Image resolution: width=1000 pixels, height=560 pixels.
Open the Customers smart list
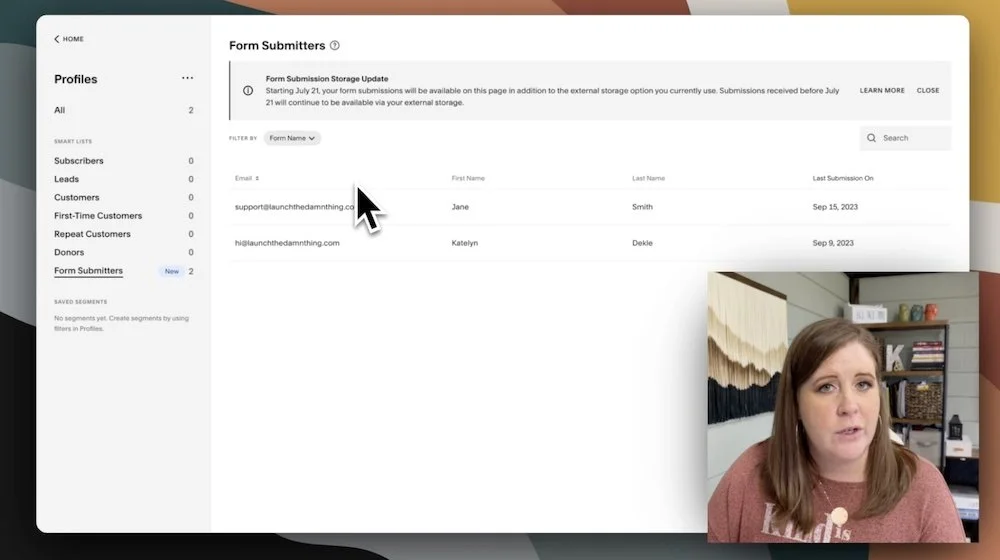124,198
